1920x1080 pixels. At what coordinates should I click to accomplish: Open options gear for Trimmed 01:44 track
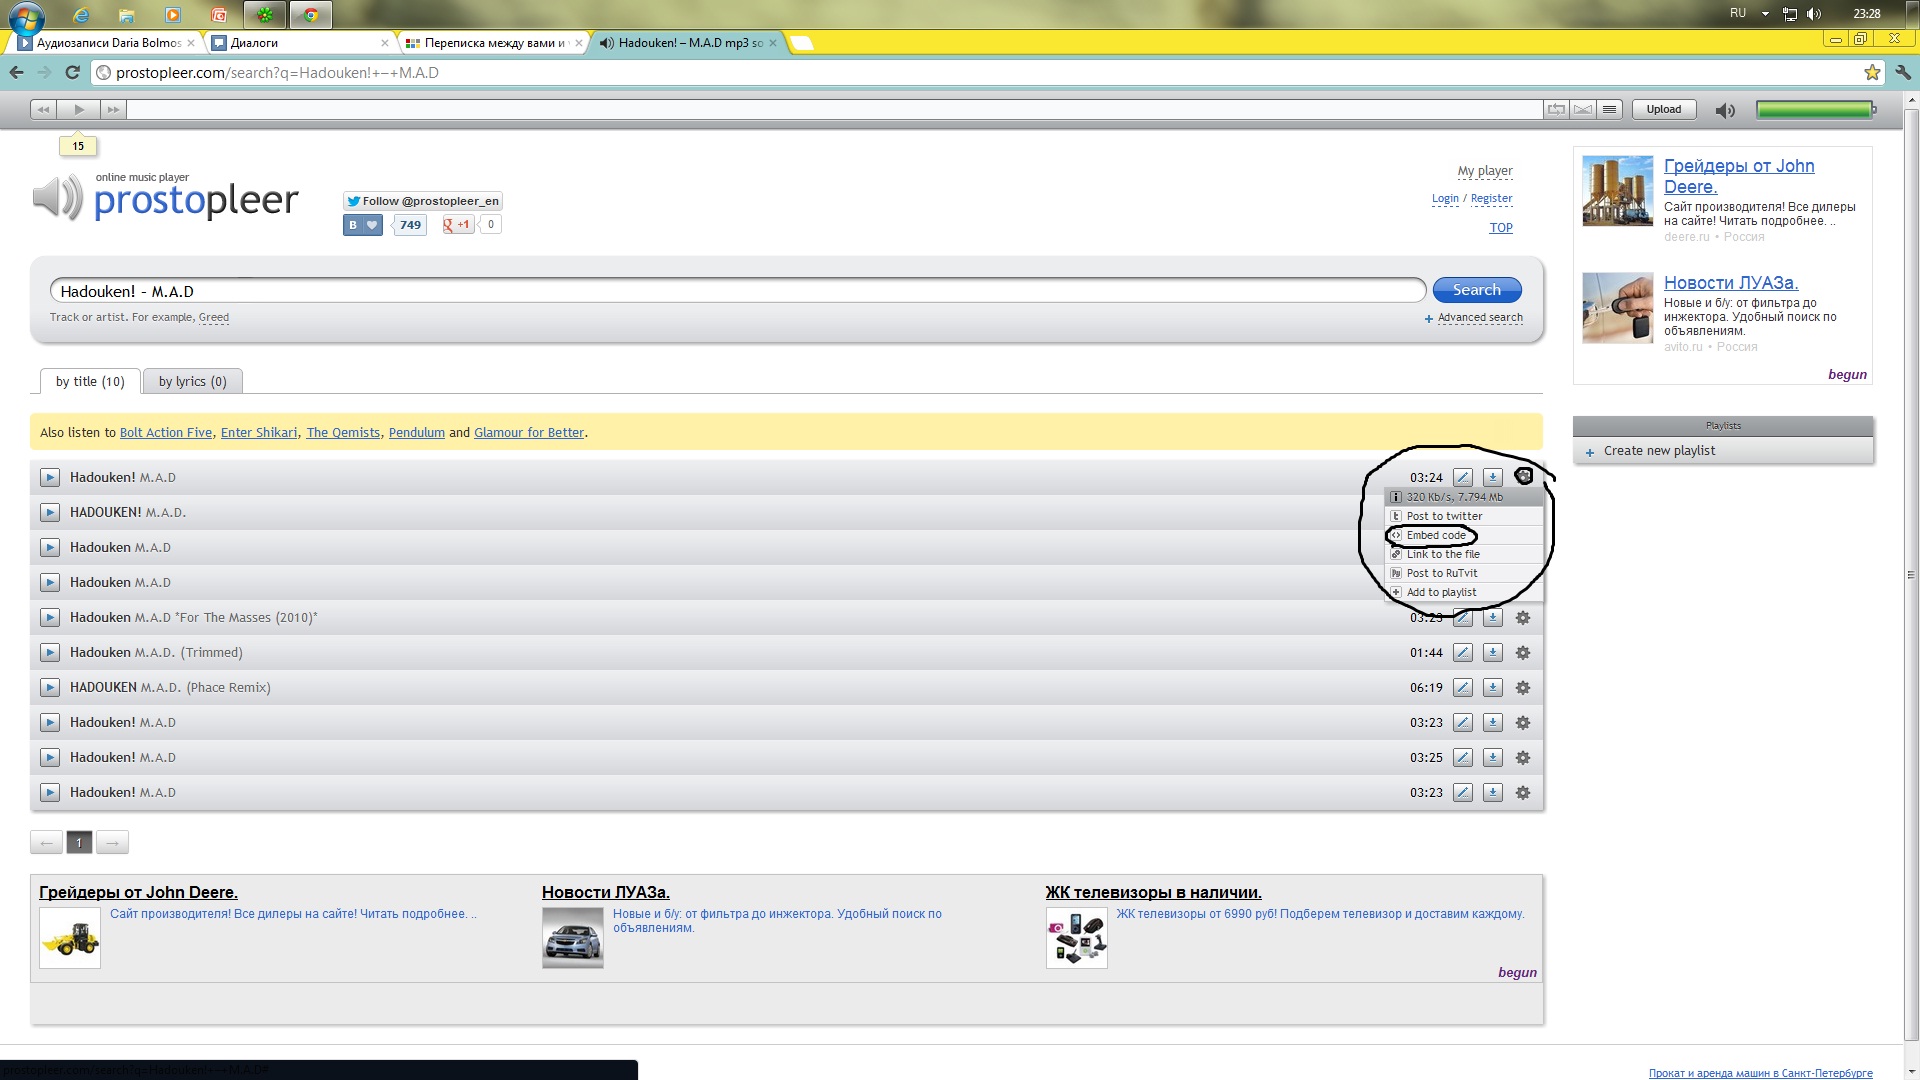1523,653
